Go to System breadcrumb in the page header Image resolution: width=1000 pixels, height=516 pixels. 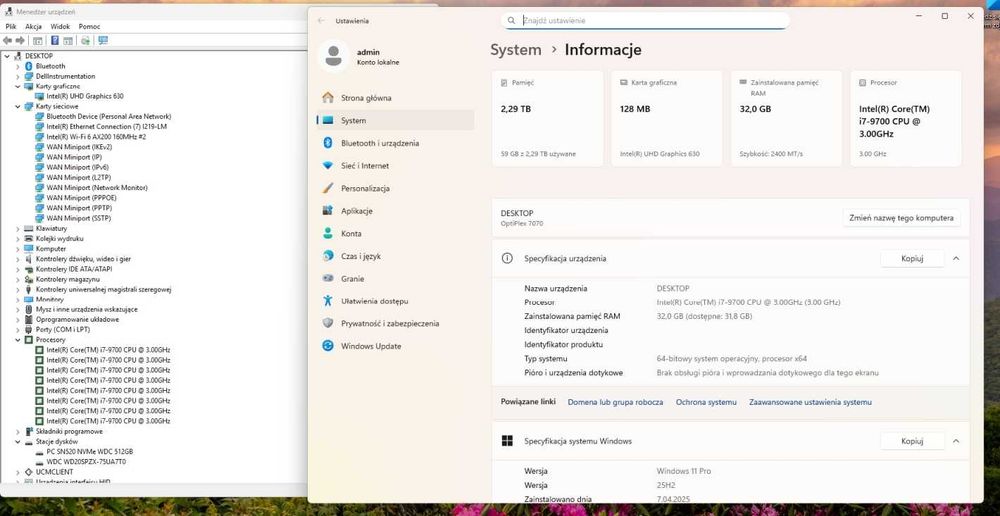coord(516,50)
